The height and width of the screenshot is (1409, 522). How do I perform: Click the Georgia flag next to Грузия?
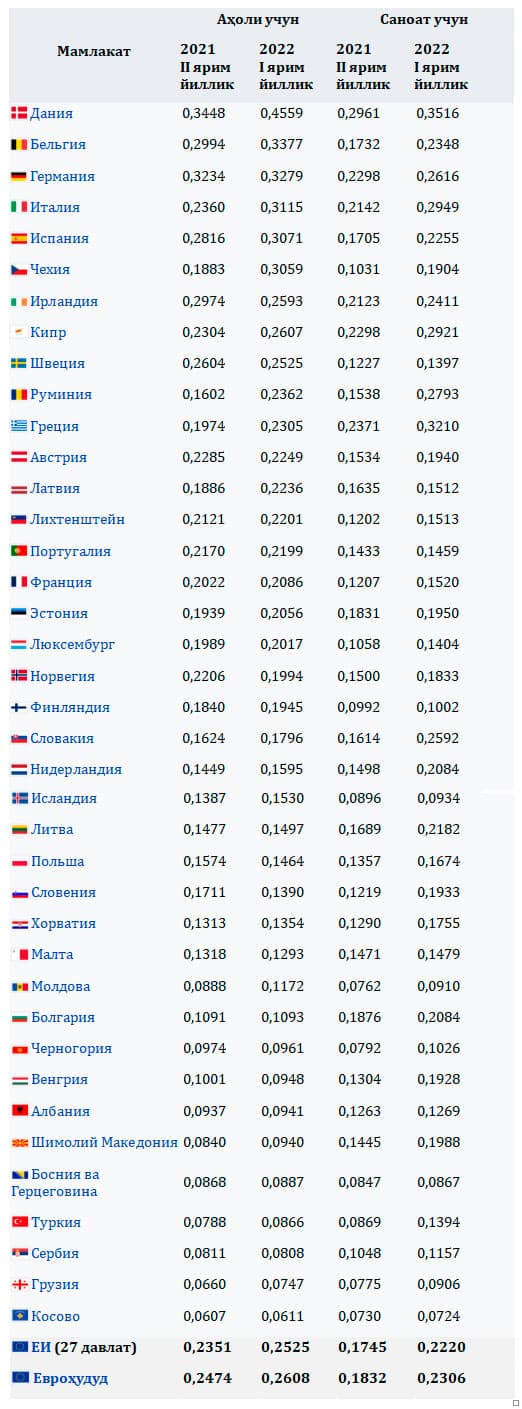(x=19, y=1284)
